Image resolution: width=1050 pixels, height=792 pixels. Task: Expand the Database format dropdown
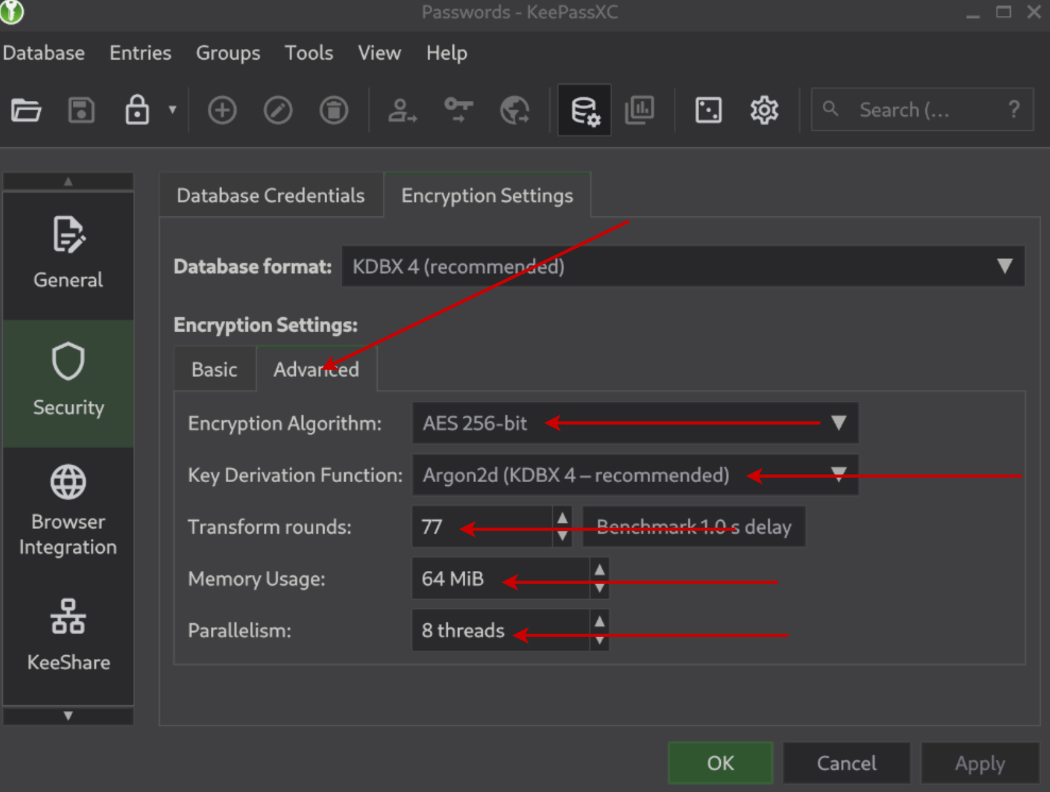[683, 267]
